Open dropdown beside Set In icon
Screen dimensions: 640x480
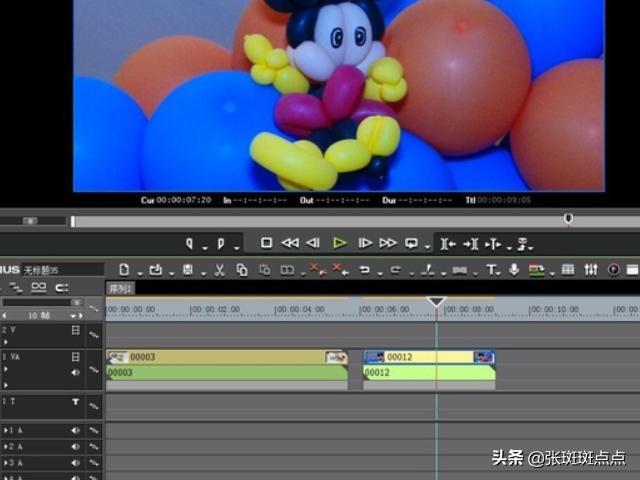click(205, 247)
